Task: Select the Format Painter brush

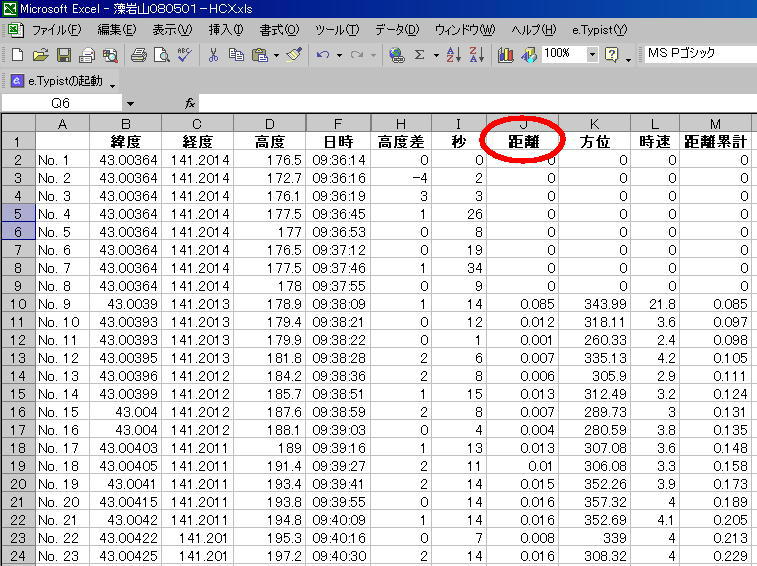Action: coord(293,54)
